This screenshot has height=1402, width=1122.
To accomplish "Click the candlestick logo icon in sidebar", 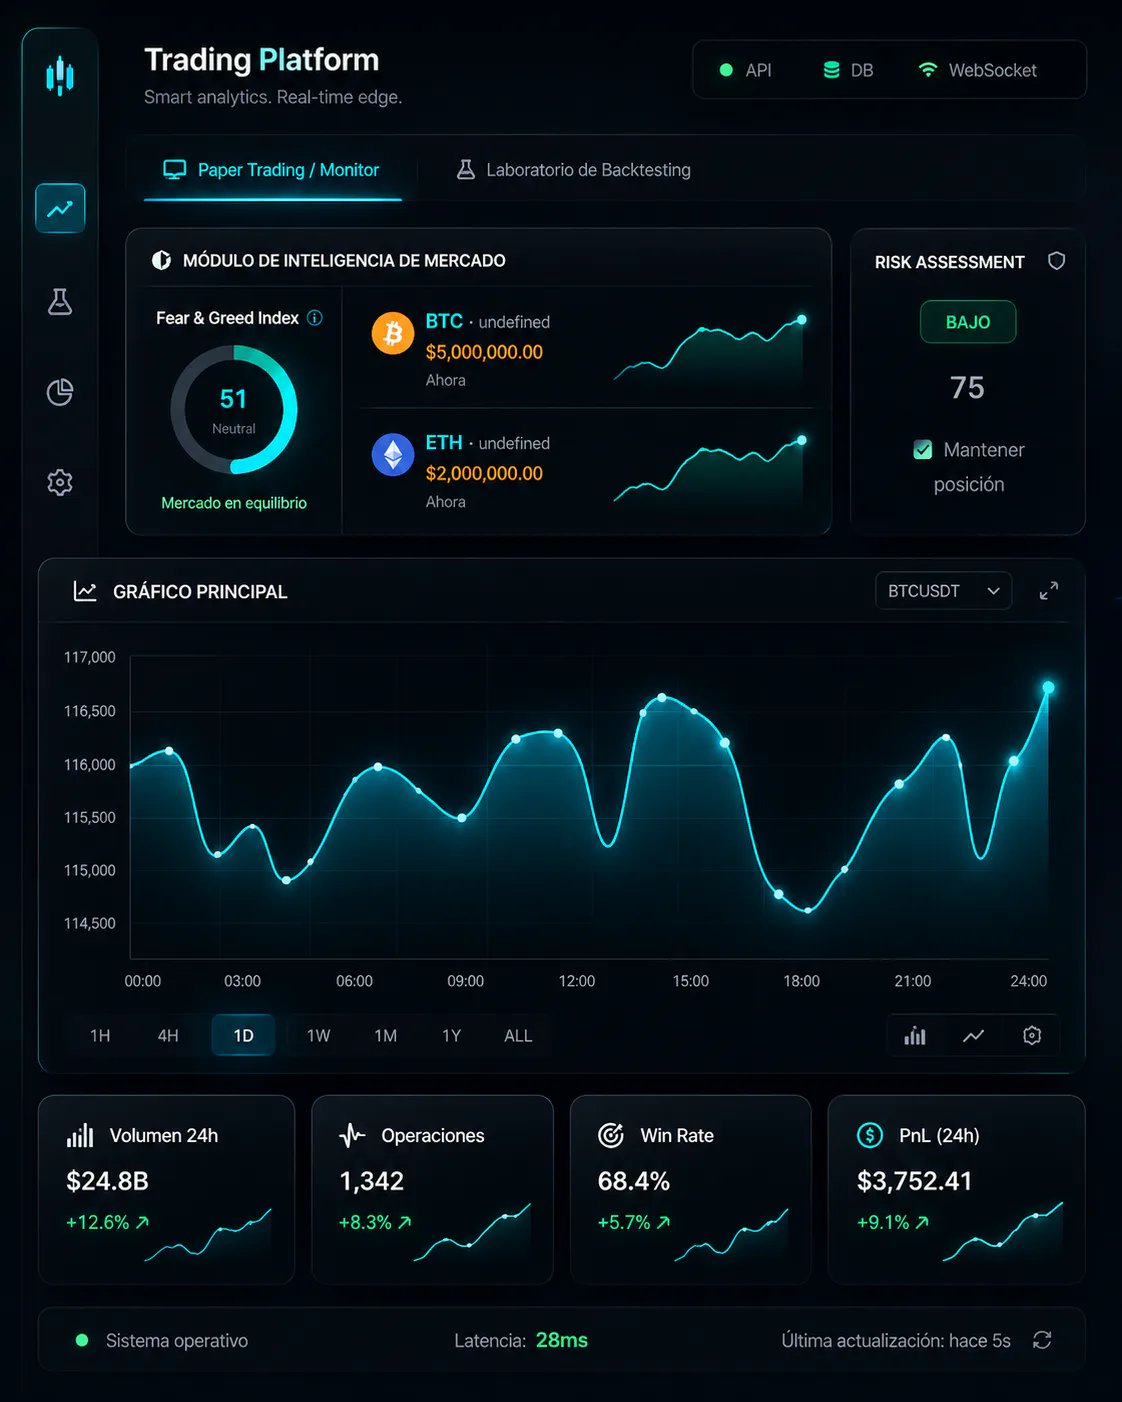I will (x=60, y=75).
